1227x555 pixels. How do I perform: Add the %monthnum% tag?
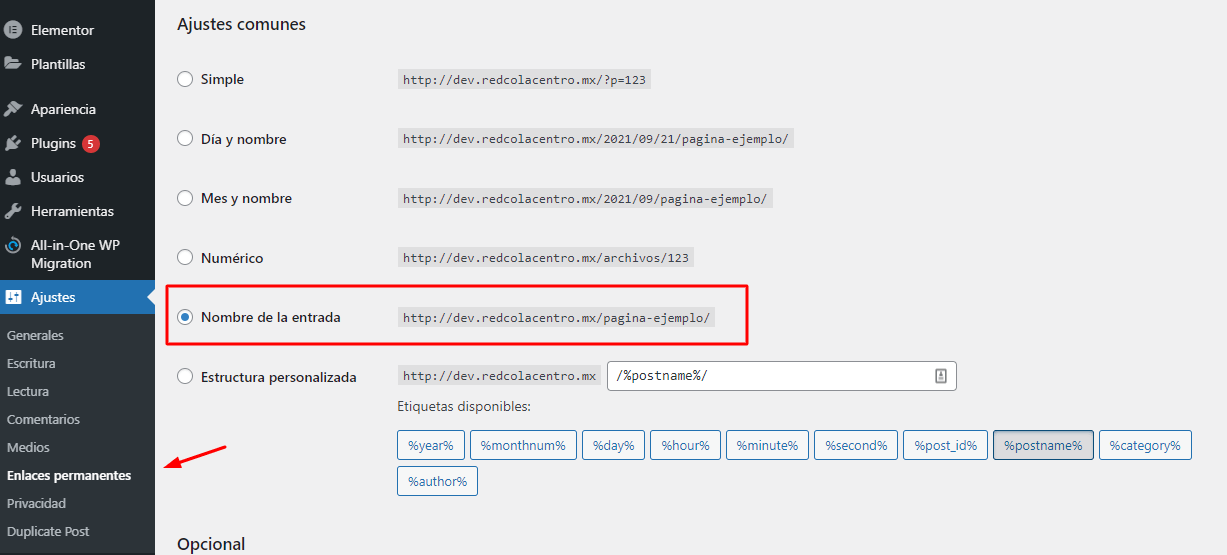524,445
